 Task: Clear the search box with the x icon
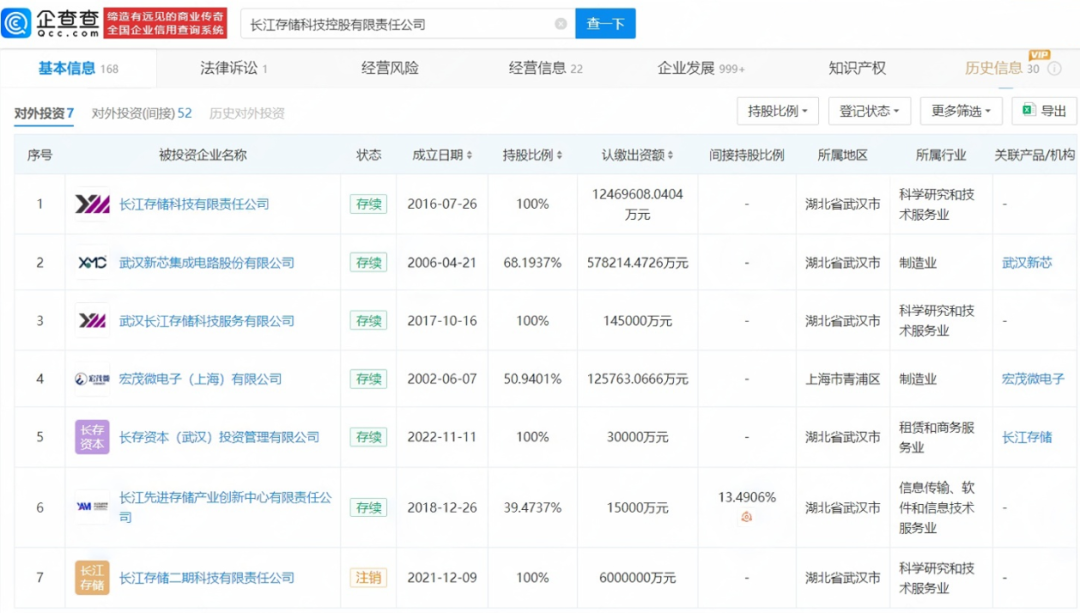(562, 22)
